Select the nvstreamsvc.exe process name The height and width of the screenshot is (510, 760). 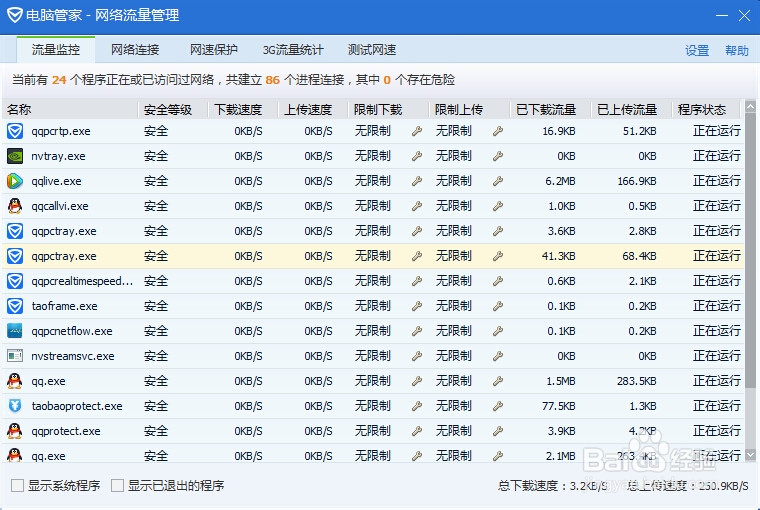(x=73, y=356)
